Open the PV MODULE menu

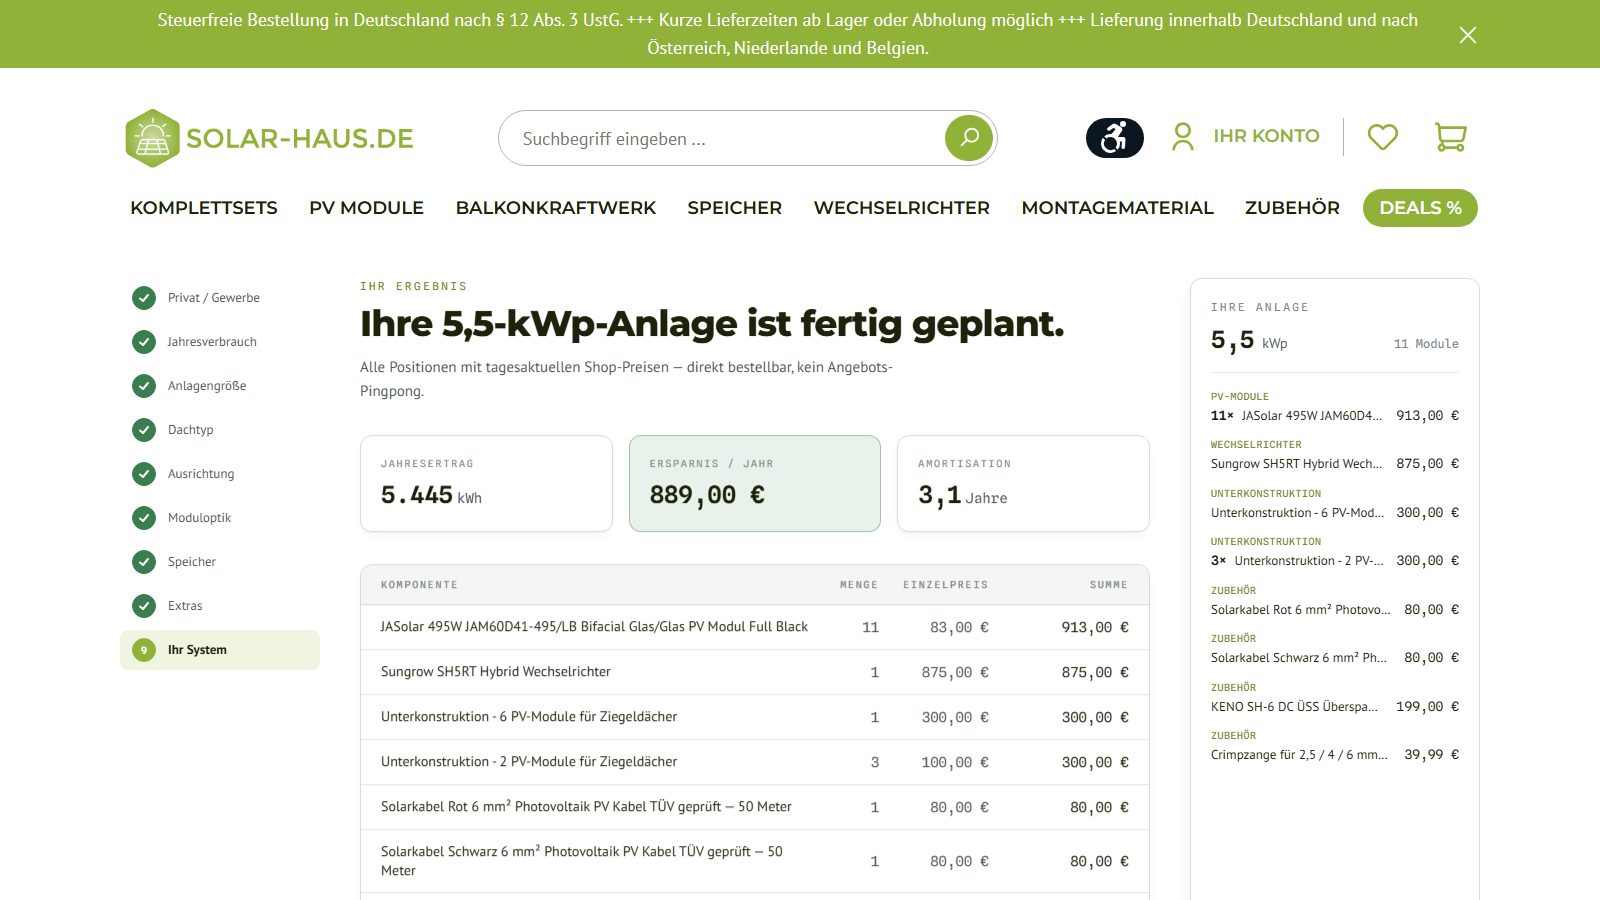tap(366, 208)
